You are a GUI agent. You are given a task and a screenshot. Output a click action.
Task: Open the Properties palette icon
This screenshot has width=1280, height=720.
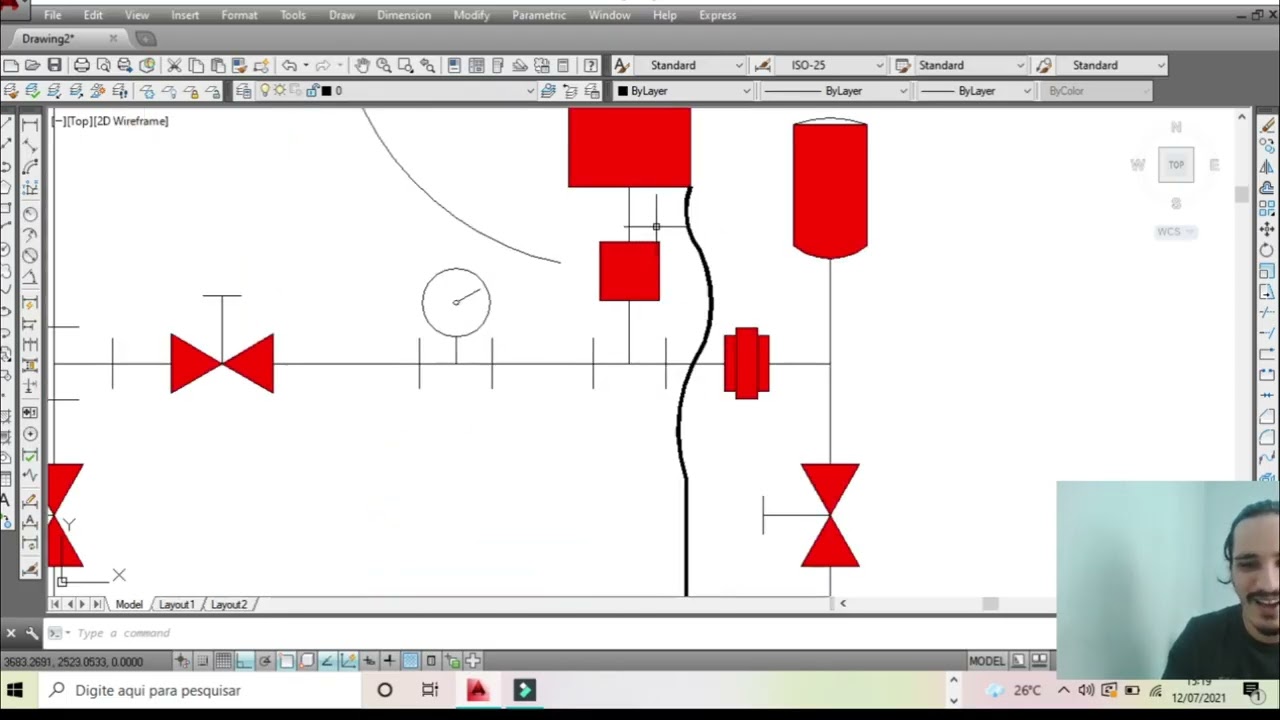pos(455,65)
